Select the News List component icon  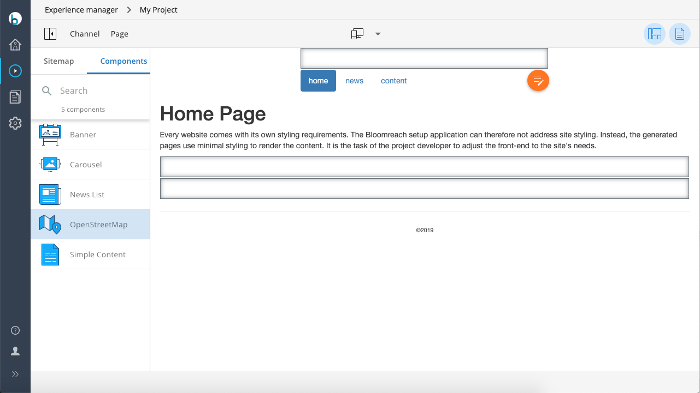pos(50,194)
